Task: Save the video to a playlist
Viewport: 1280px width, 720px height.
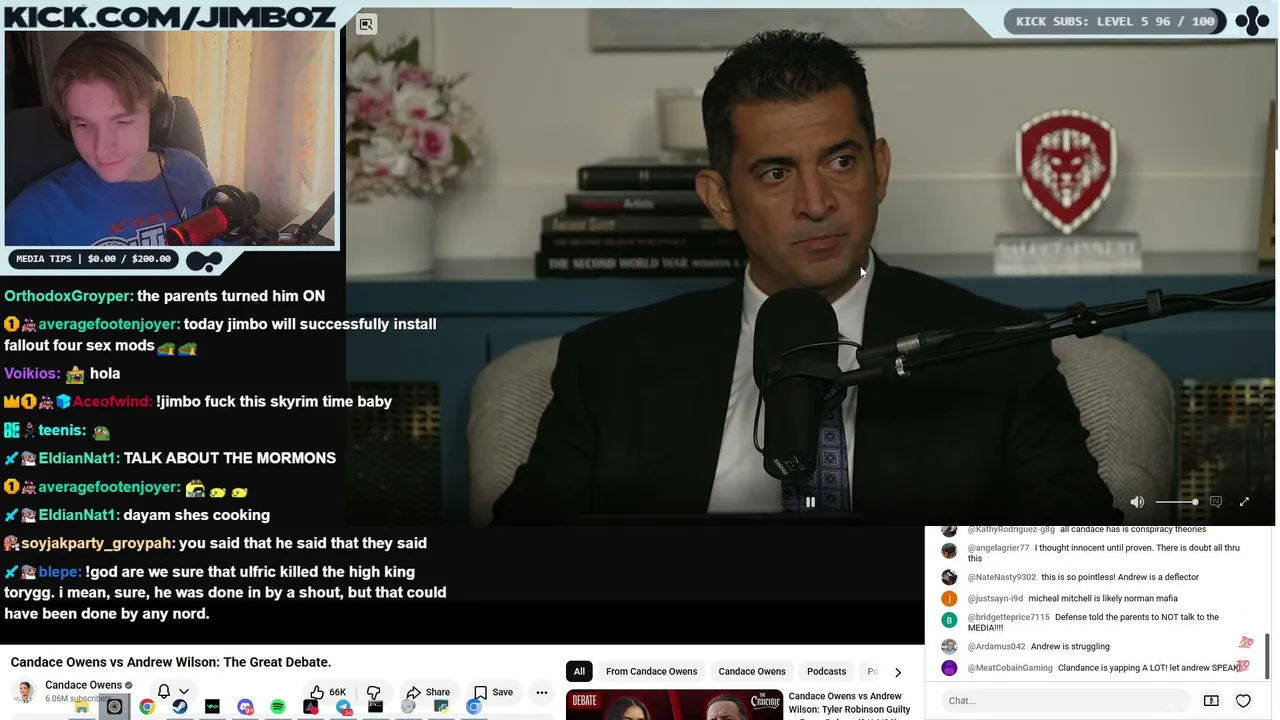Action: pos(493,692)
